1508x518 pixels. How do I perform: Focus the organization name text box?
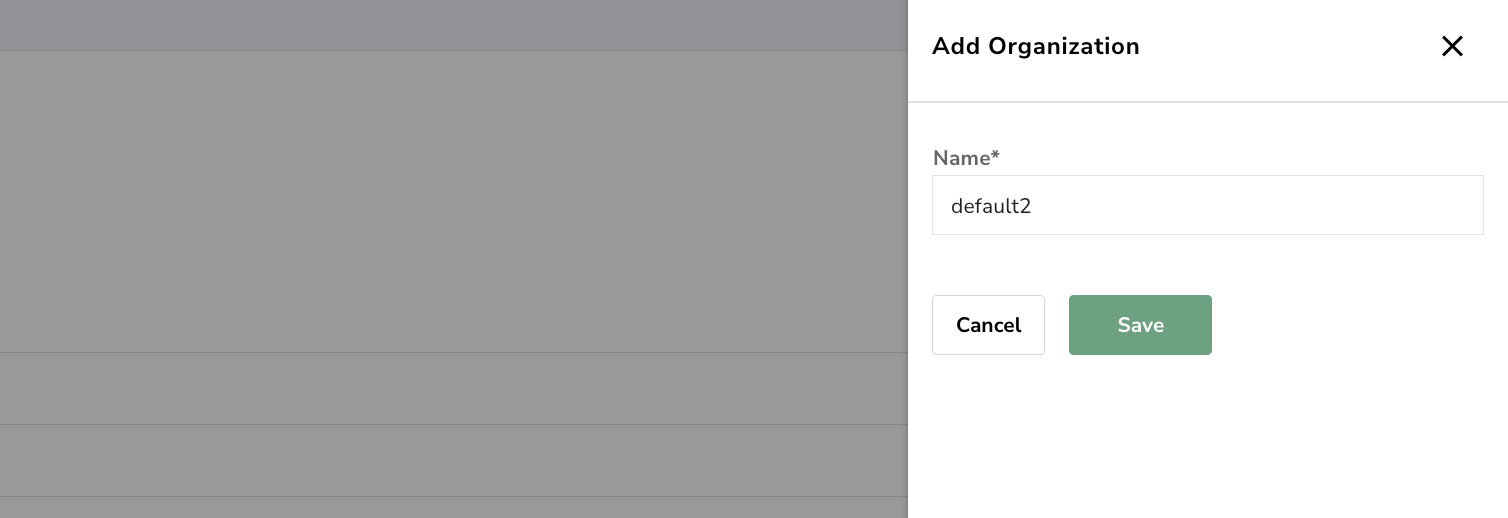coord(1207,205)
